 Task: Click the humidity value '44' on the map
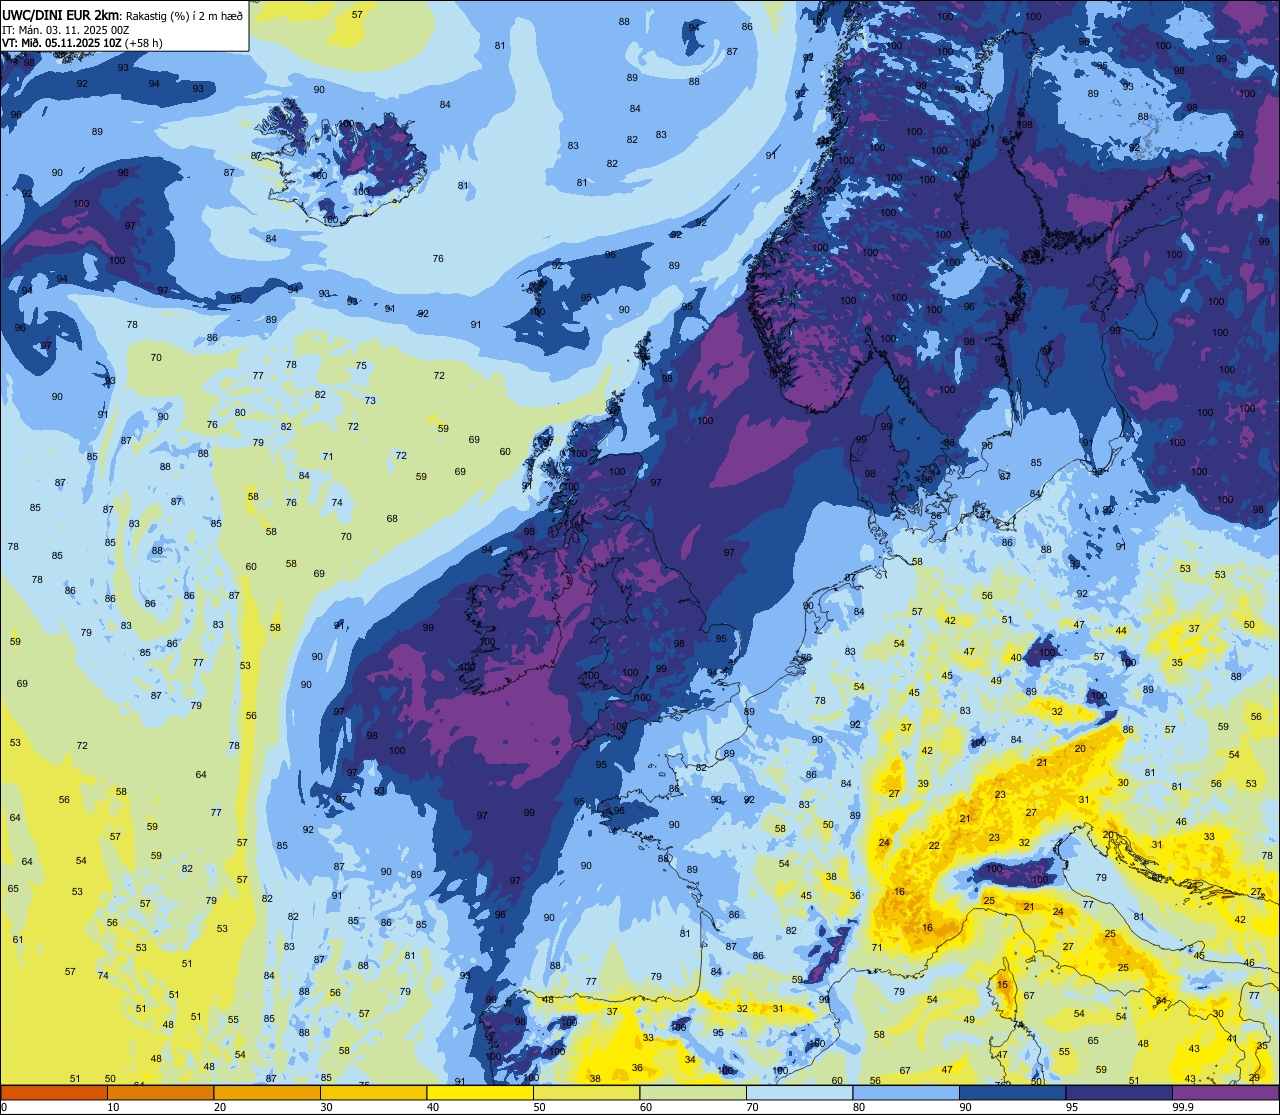(x=1121, y=631)
